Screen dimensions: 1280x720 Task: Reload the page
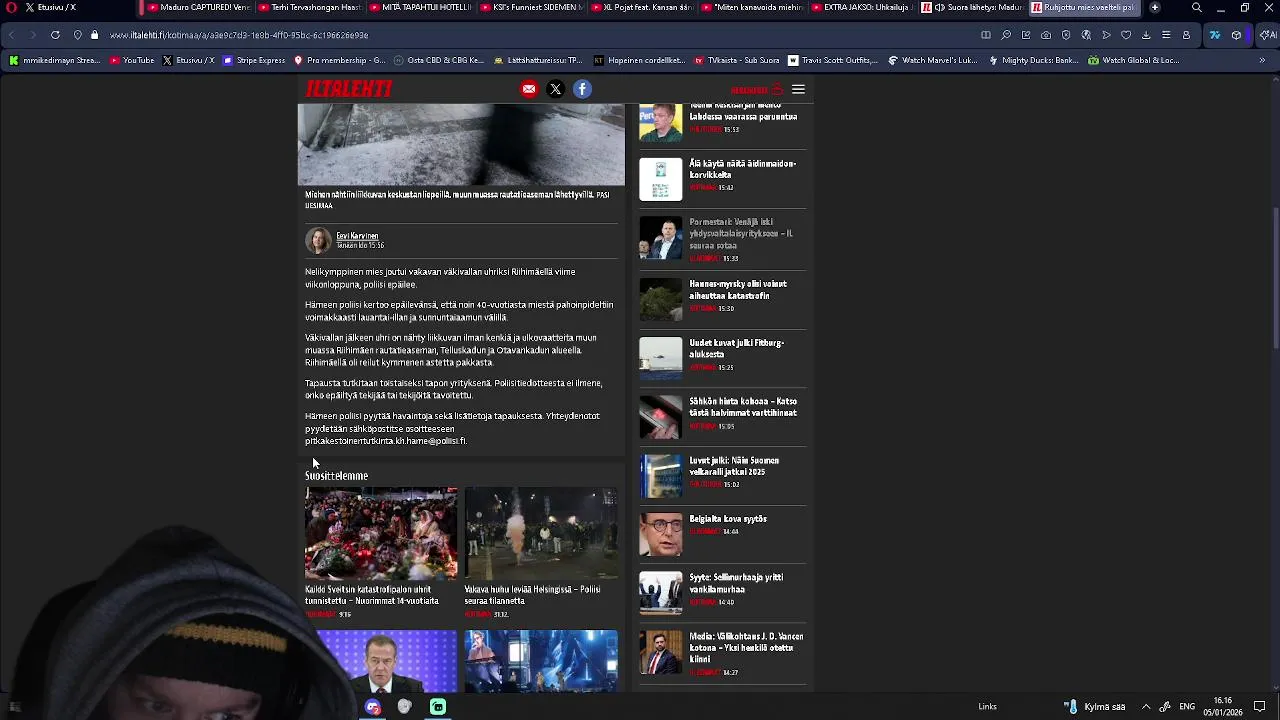coord(55,35)
